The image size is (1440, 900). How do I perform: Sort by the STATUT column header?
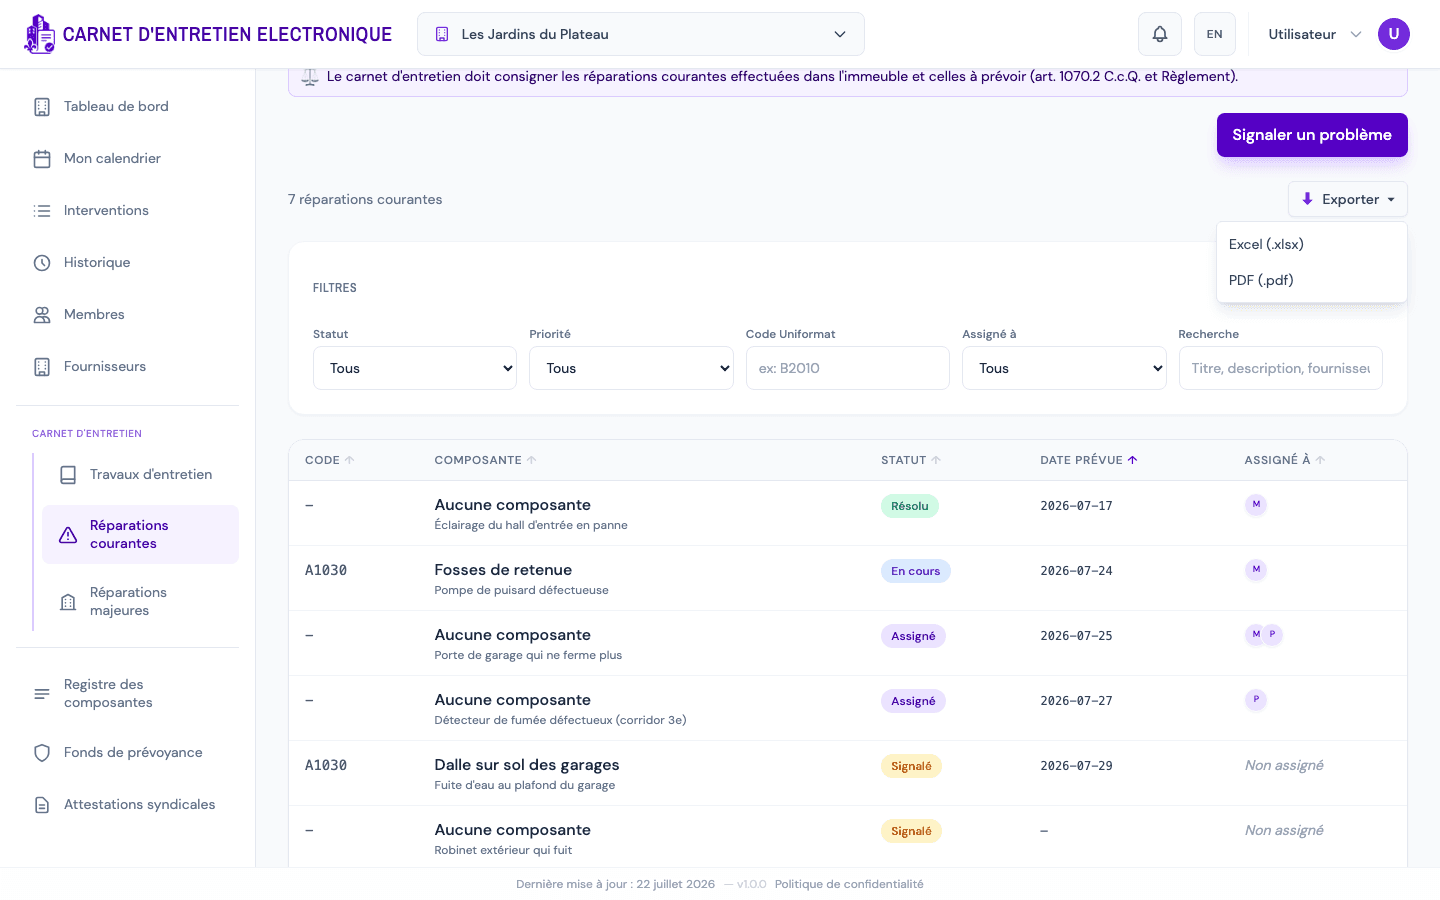click(911, 460)
